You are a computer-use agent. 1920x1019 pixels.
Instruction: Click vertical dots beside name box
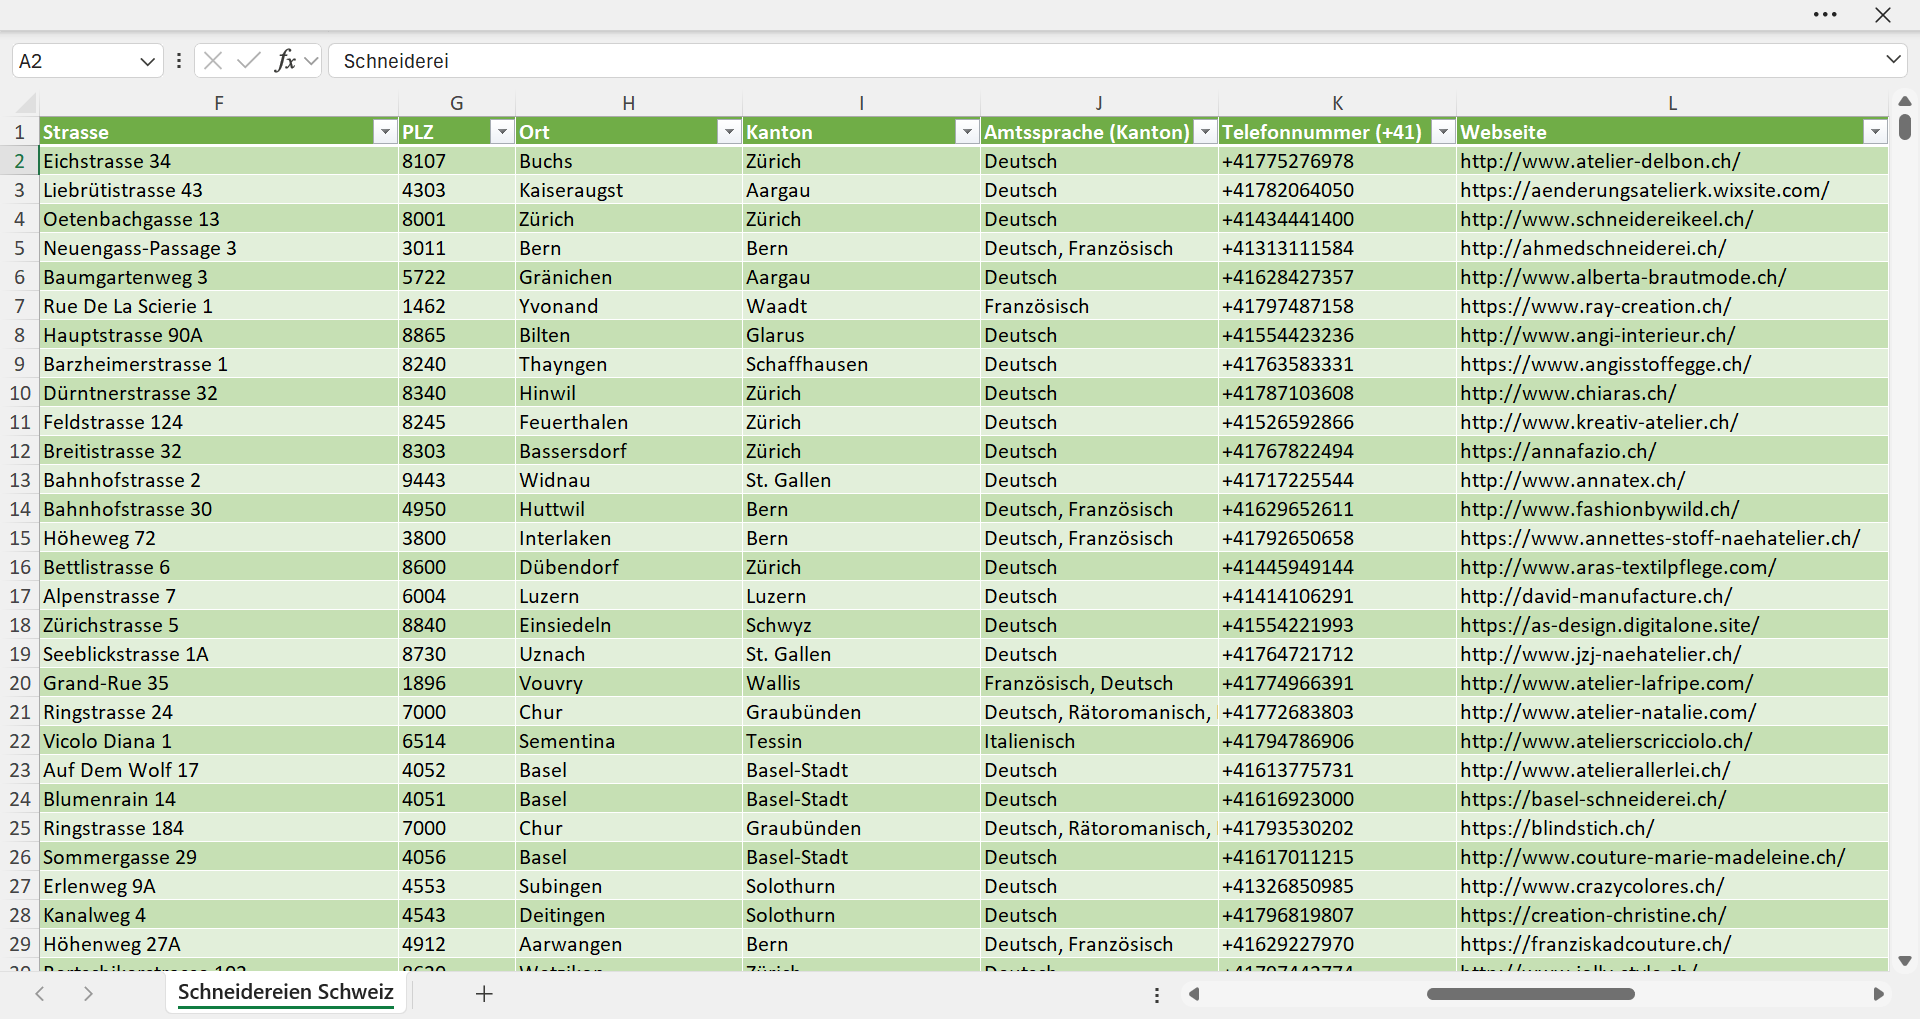179,61
